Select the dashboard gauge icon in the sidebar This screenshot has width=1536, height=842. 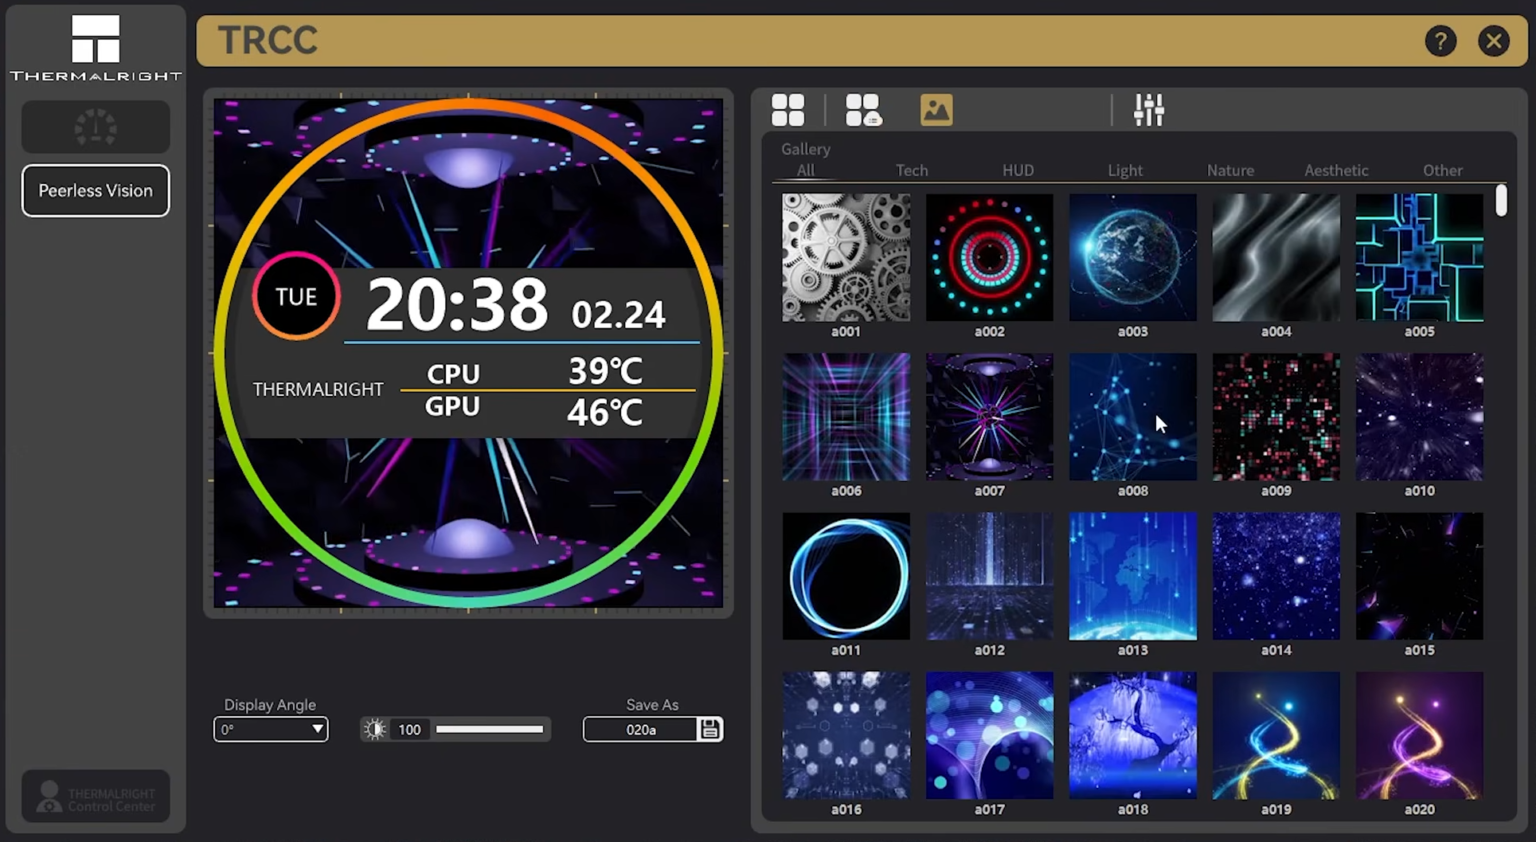tap(95, 127)
